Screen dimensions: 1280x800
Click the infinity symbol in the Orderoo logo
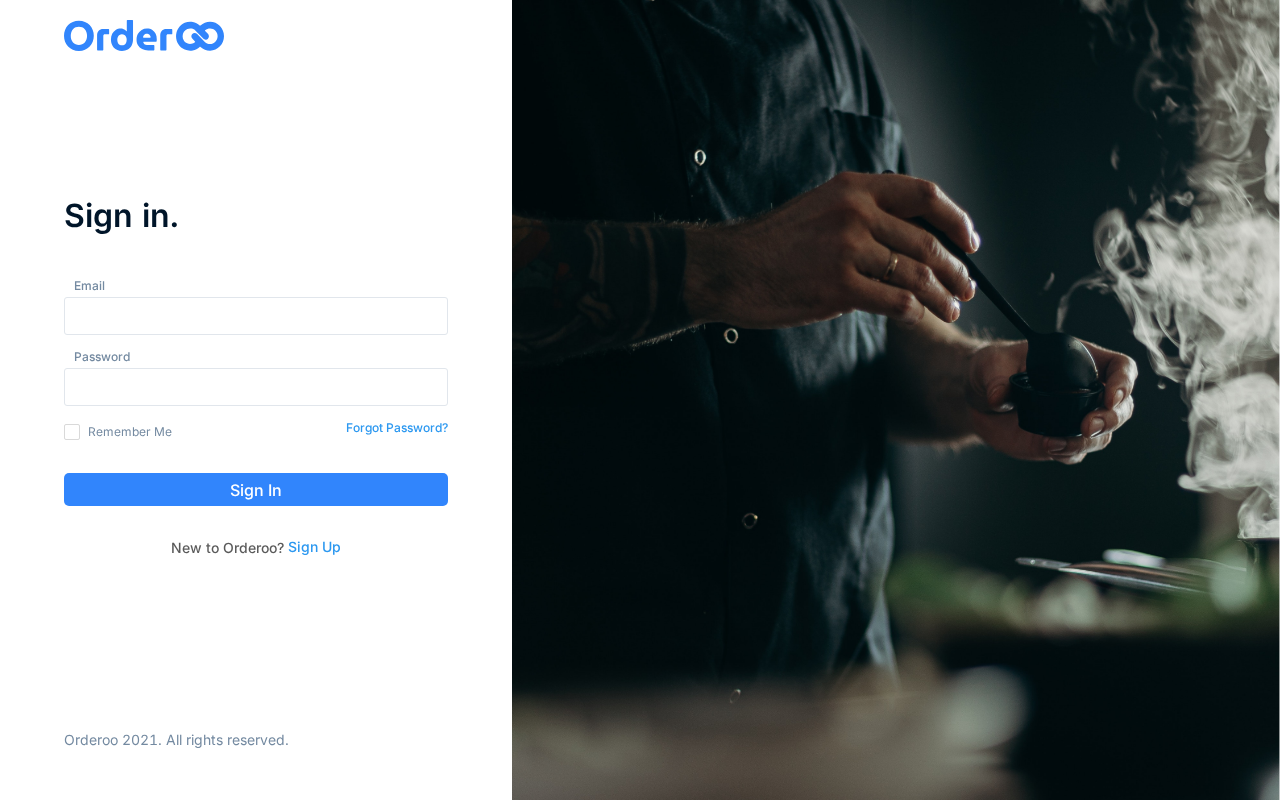tap(200, 37)
